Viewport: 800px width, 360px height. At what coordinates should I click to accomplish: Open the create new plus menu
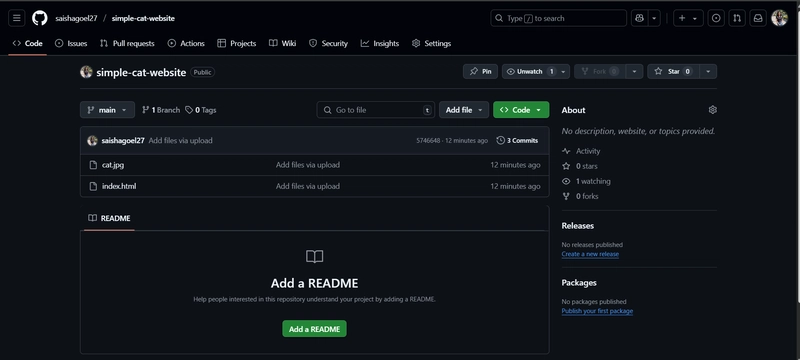688,18
